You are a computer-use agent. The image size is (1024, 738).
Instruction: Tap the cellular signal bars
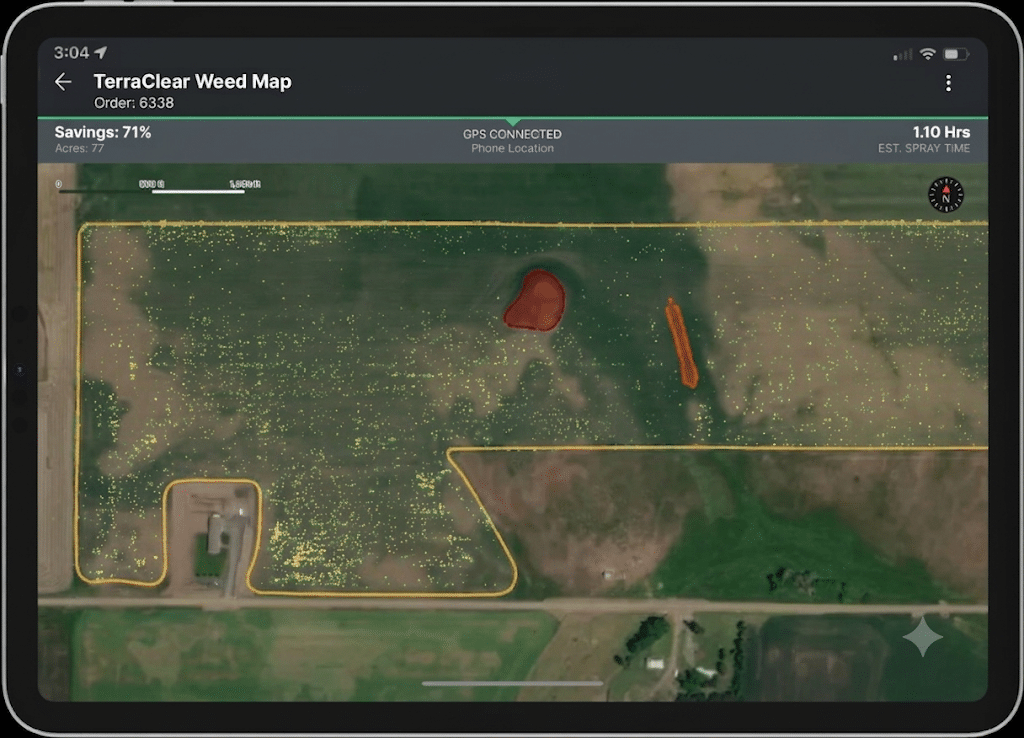pos(903,55)
